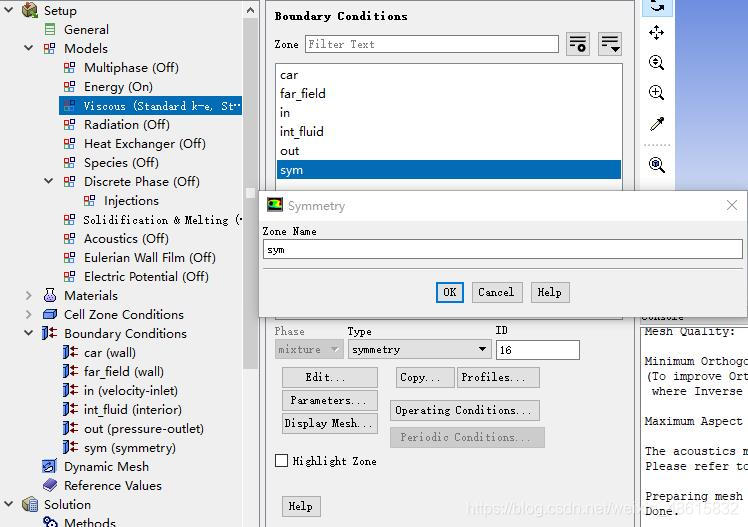Click OK in the Symmetry dialog

point(449,292)
